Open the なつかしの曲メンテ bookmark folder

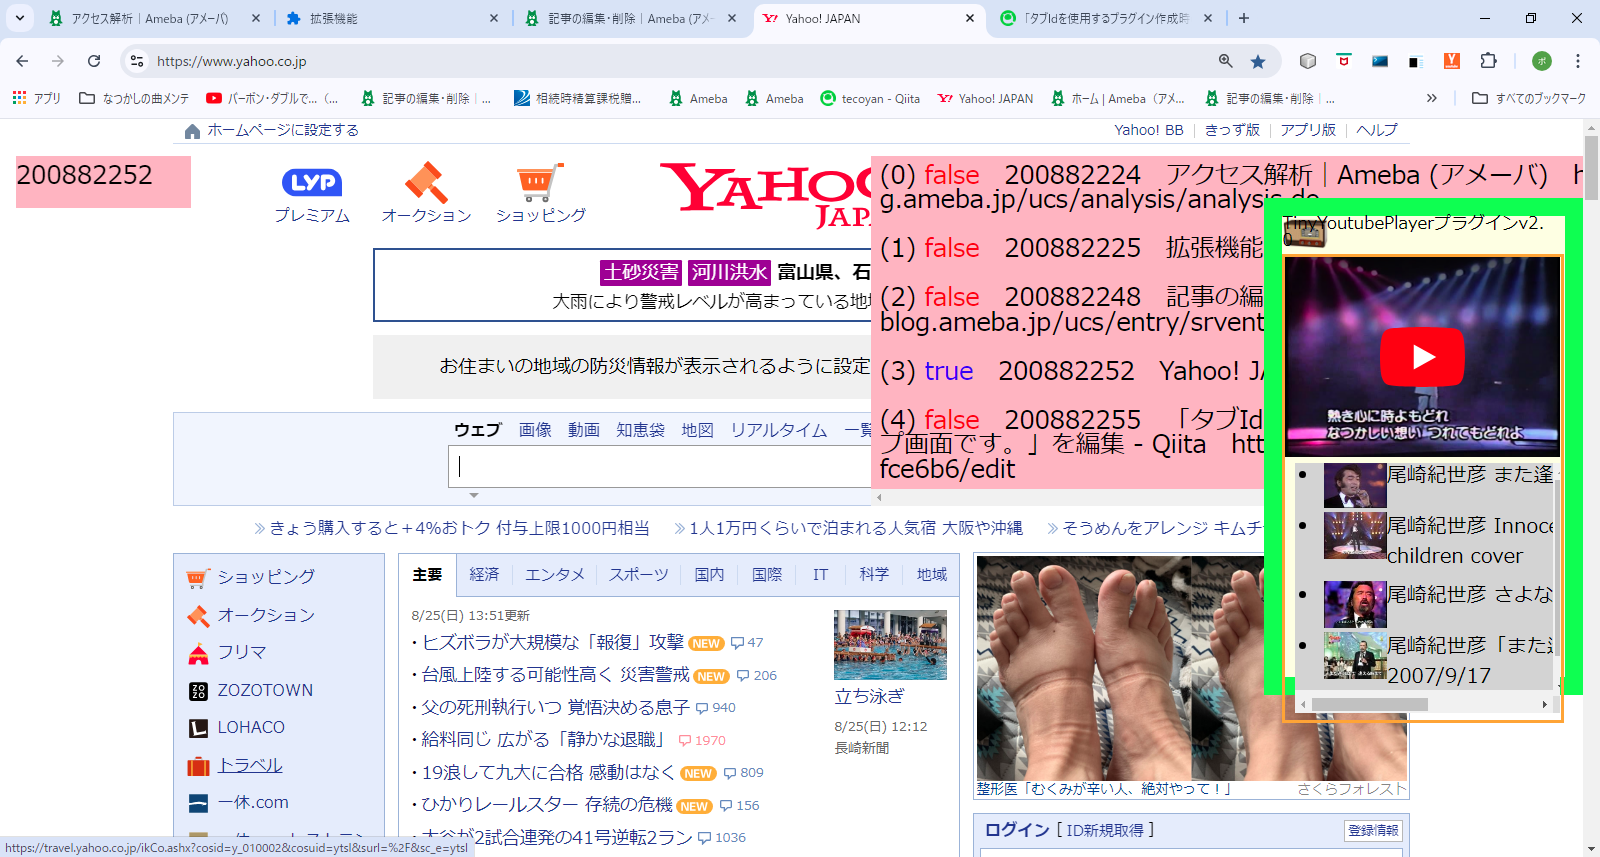pos(134,98)
